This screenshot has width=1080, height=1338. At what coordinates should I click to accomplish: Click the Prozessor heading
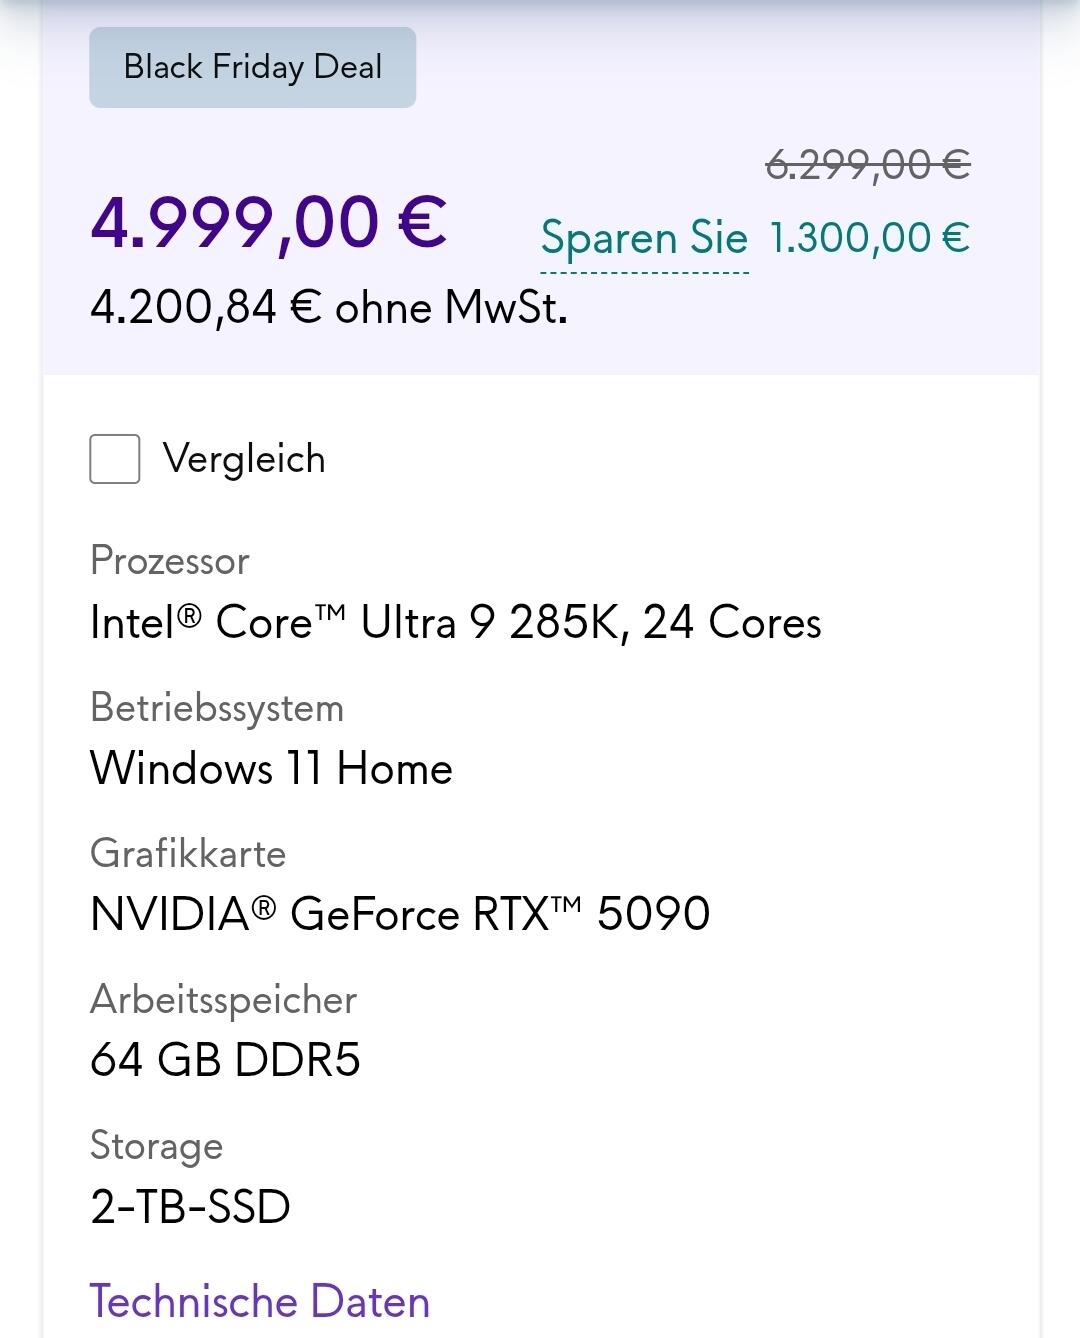pos(170,561)
